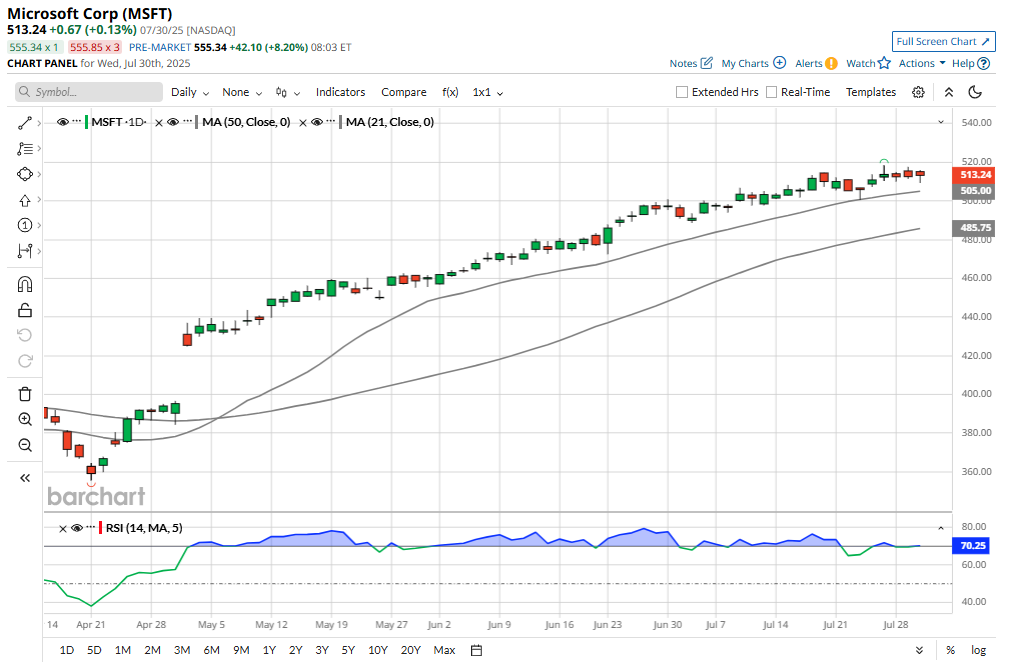
Task: Open more options for RSI study
Action: pyautogui.click(x=91, y=528)
